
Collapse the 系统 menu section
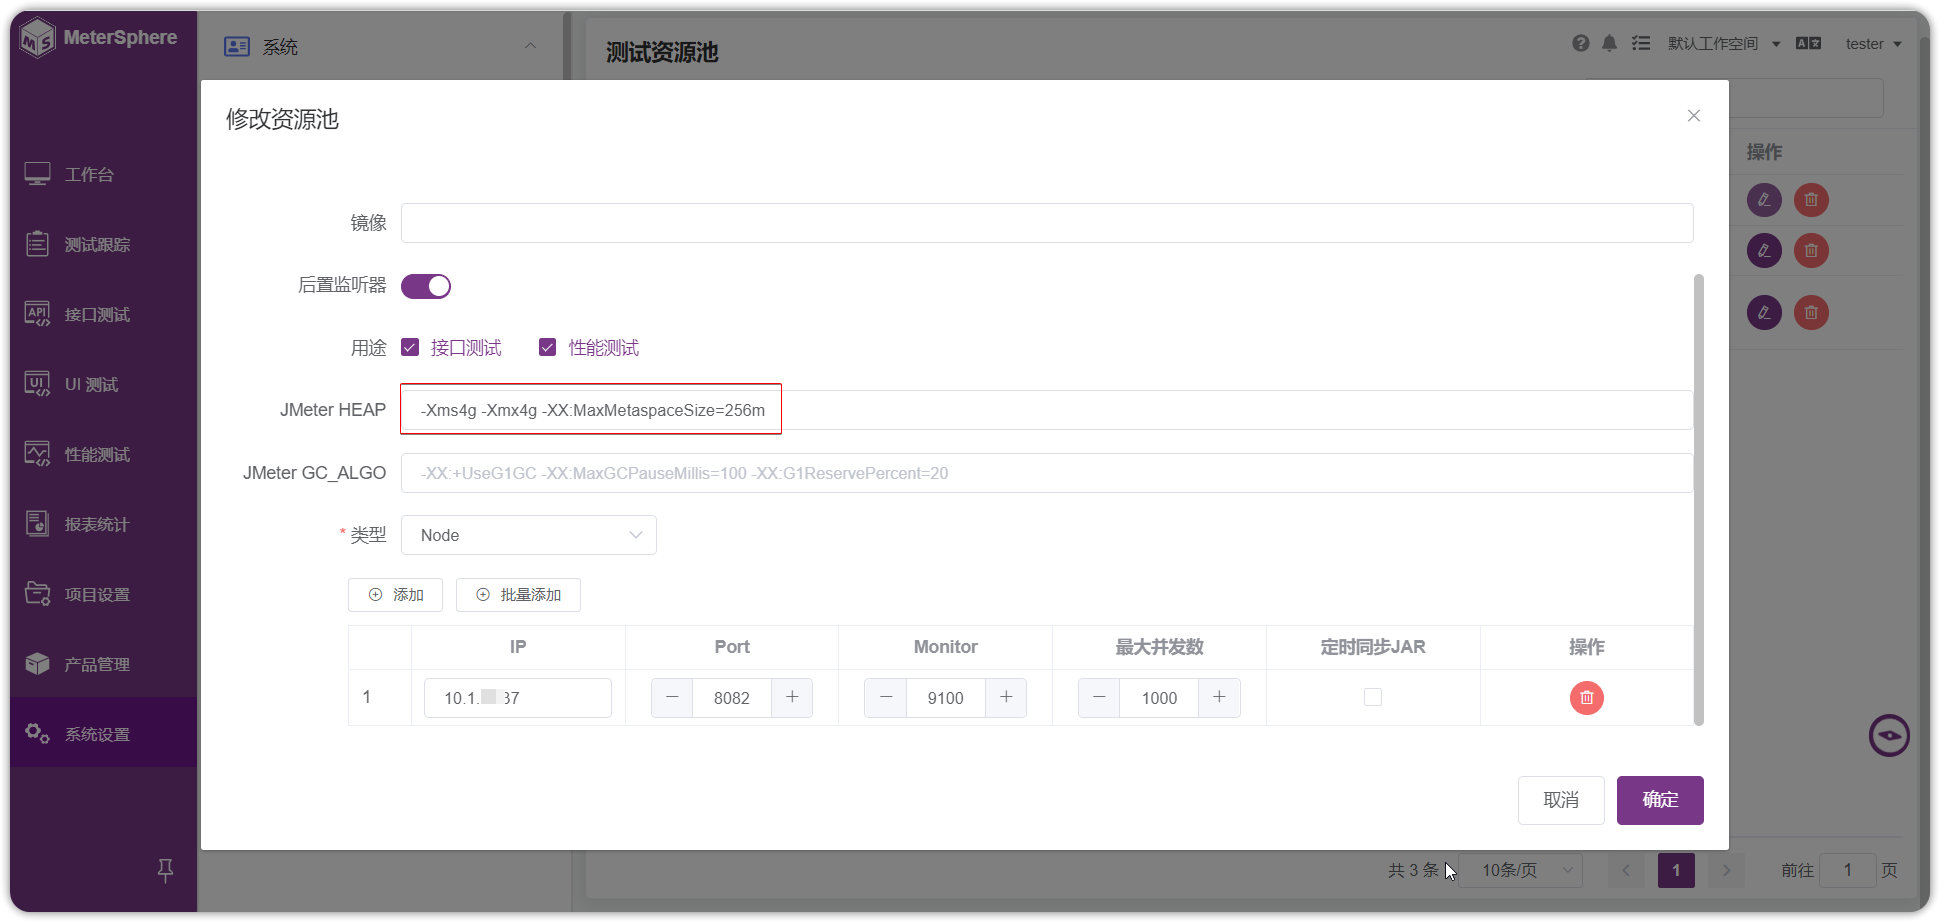531,46
